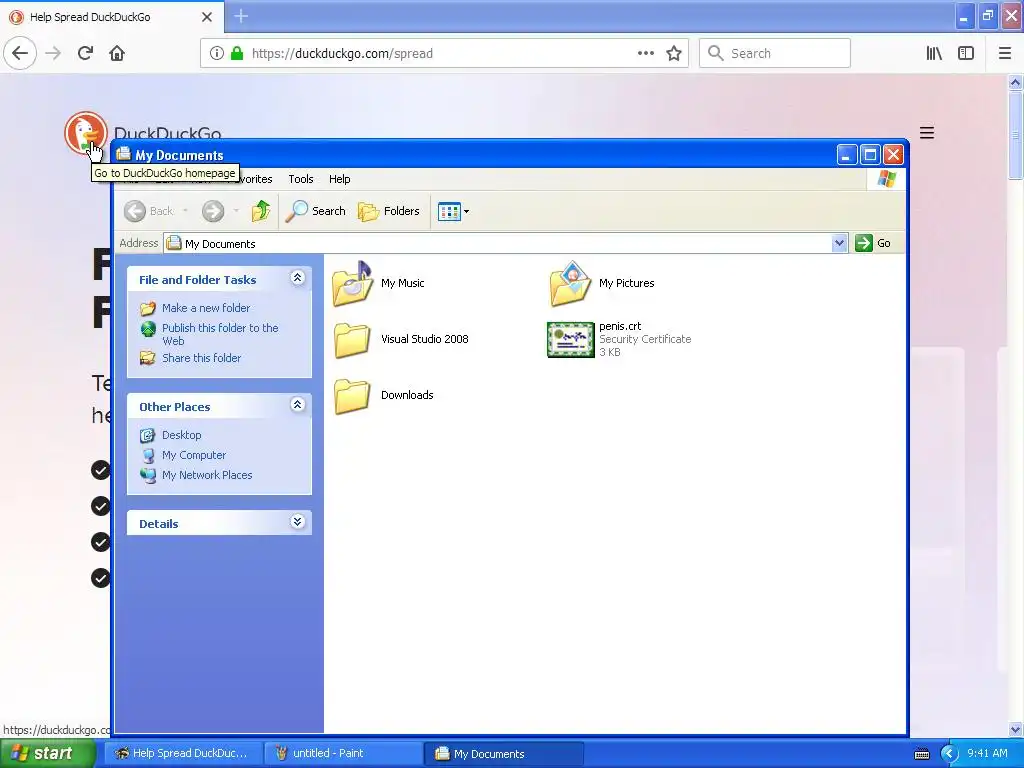Click the Up folder icon in Explorer toolbar
Screen dimensions: 1024x768
click(x=261, y=211)
